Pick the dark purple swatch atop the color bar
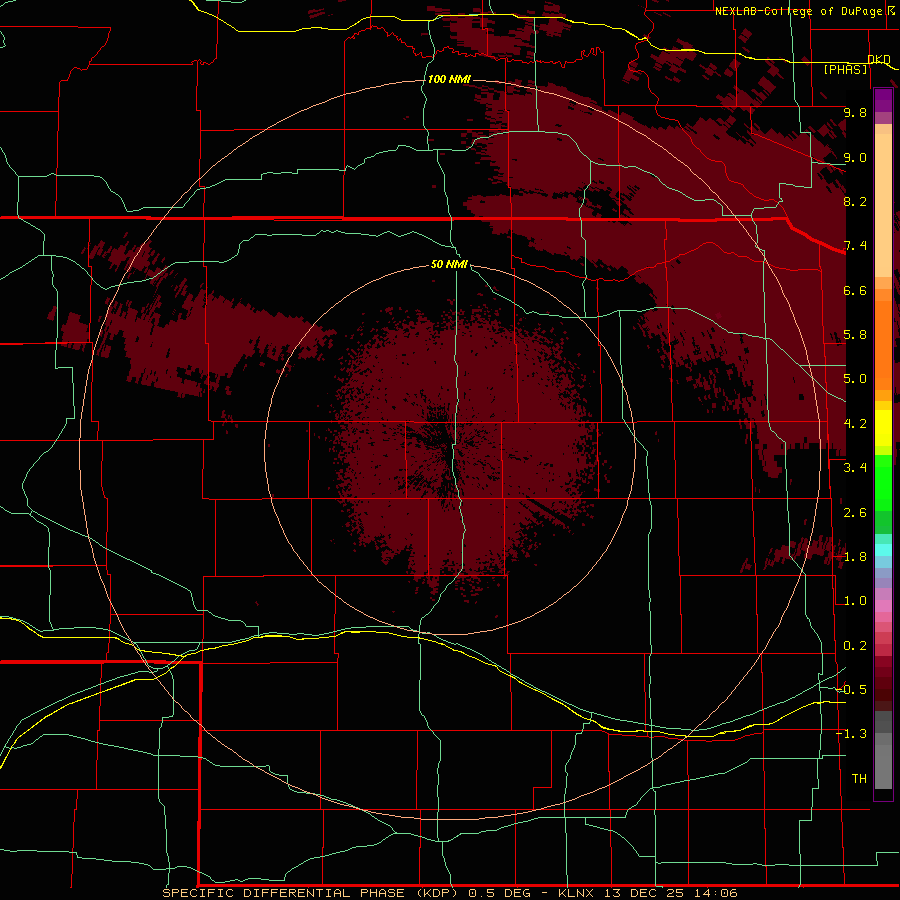 click(x=883, y=95)
